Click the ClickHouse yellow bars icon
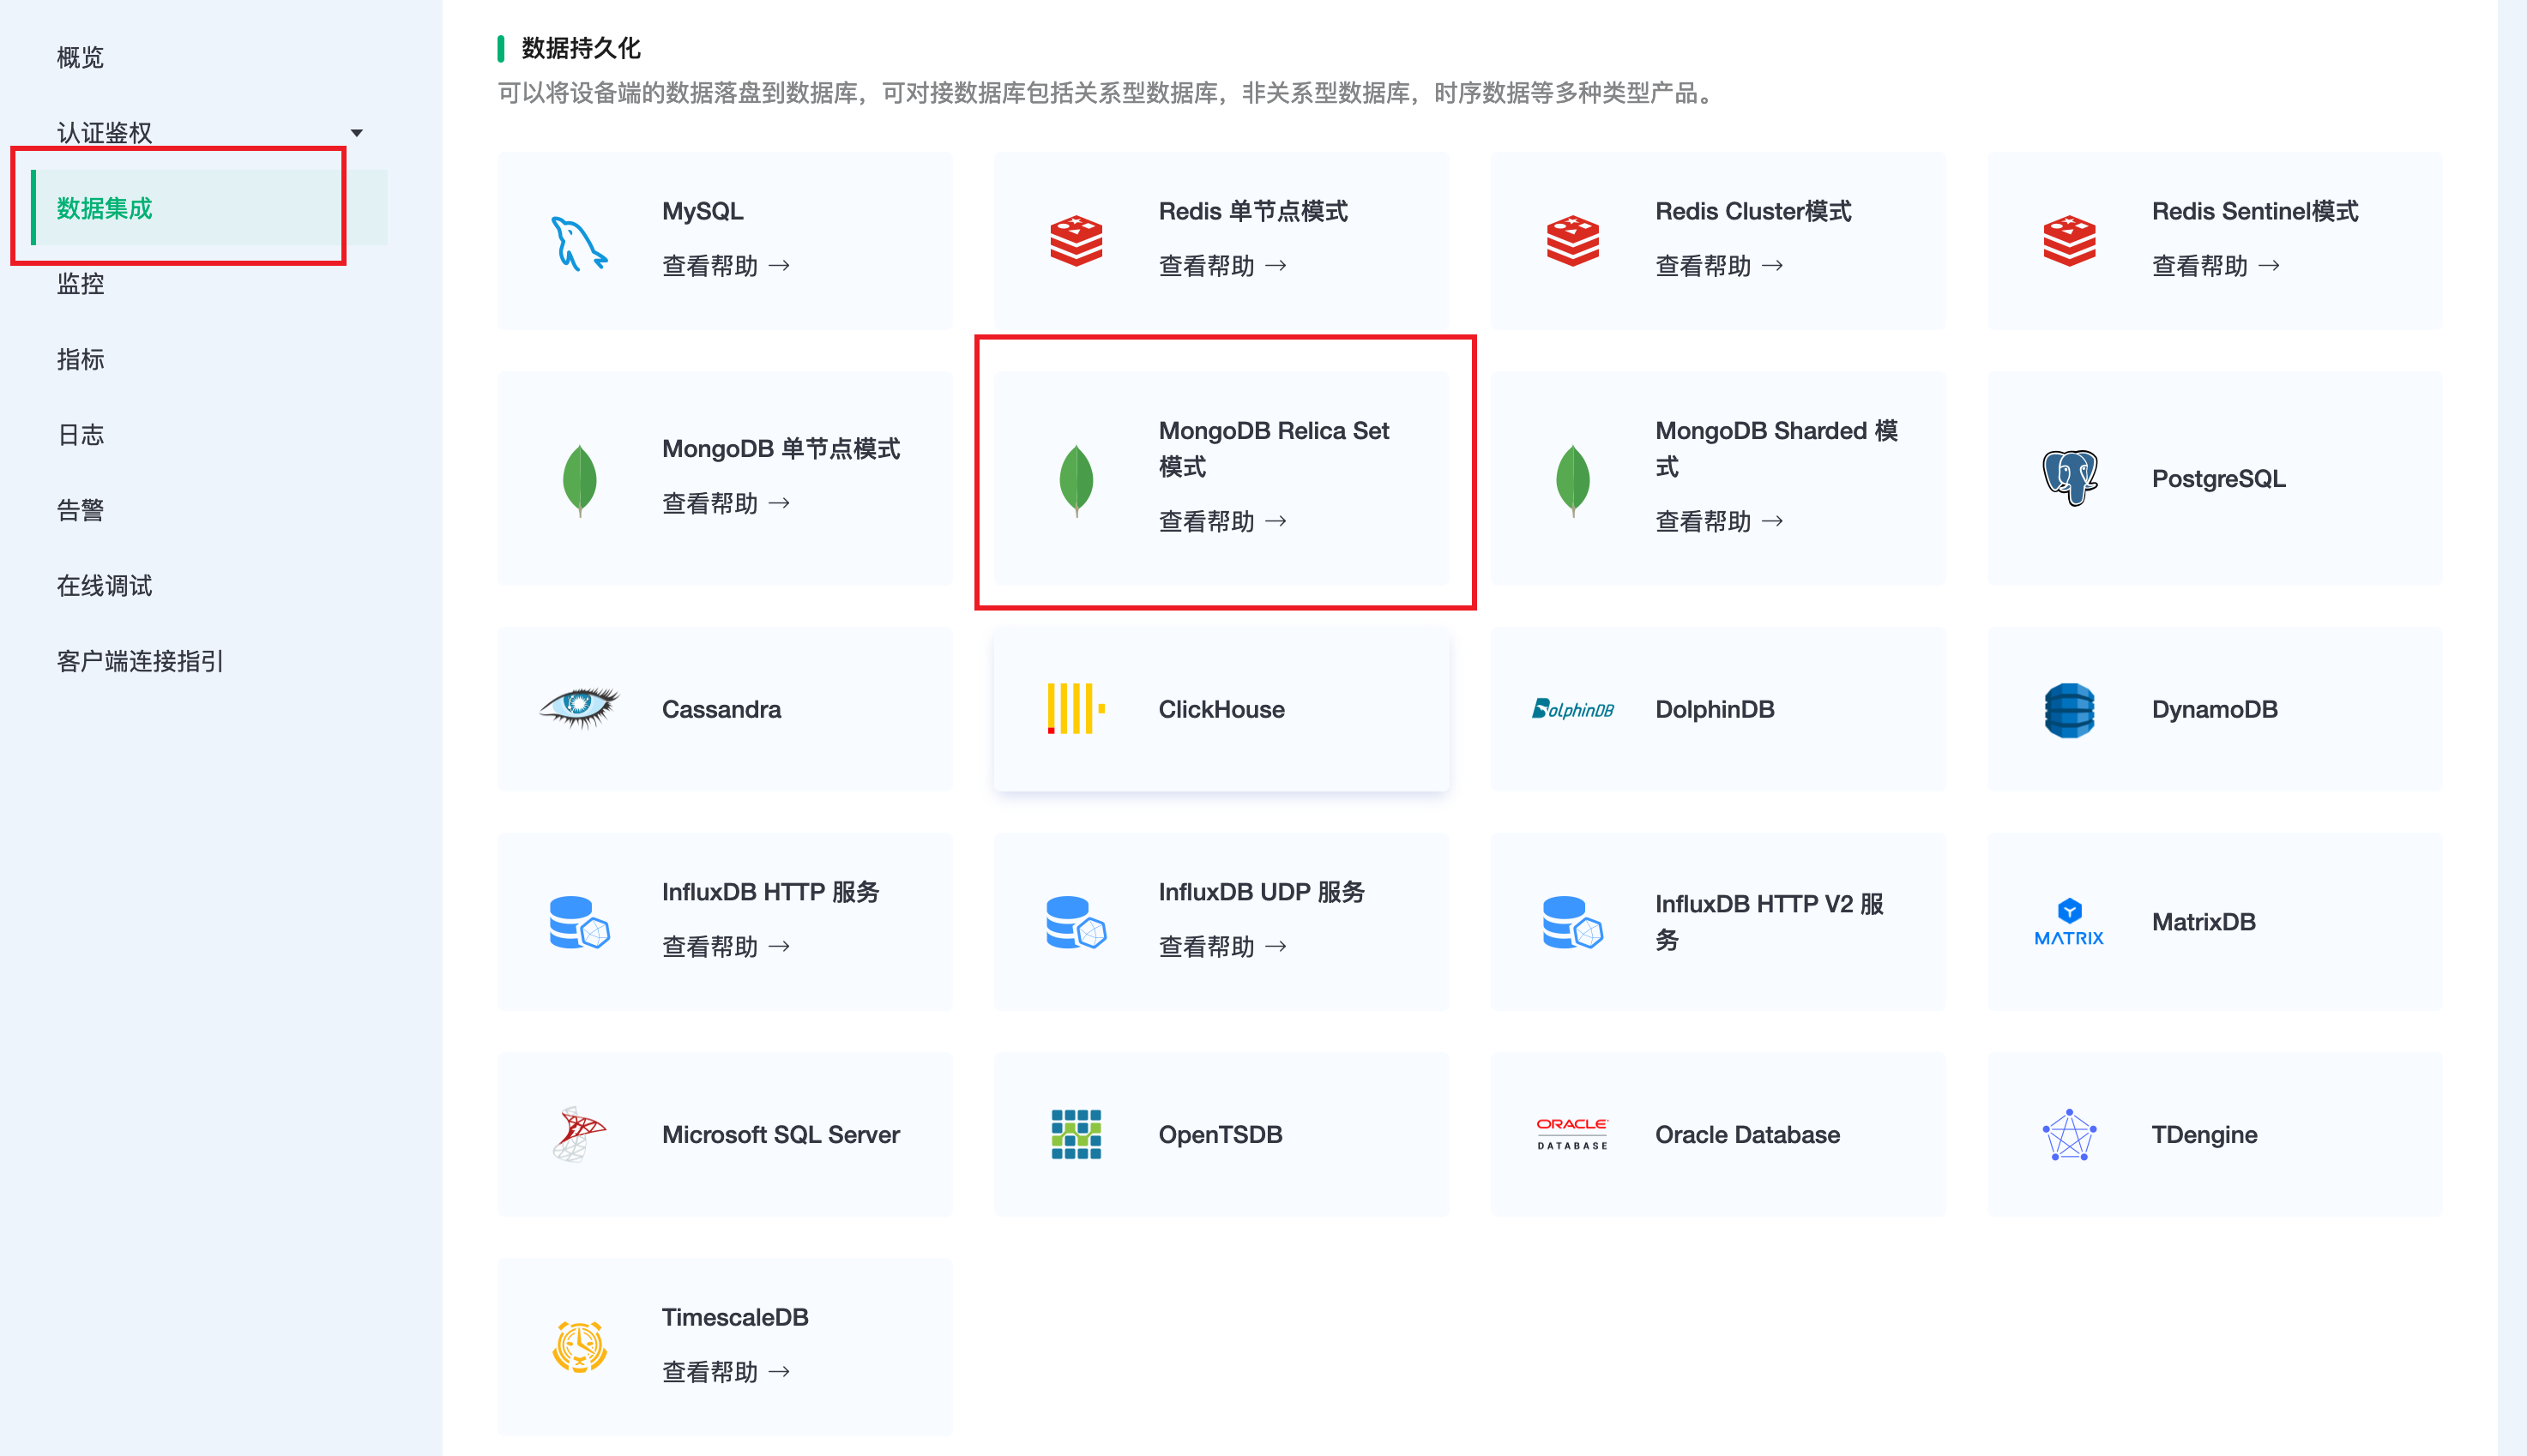Image resolution: width=2527 pixels, height=1456 pixels. click(1075, 709)
